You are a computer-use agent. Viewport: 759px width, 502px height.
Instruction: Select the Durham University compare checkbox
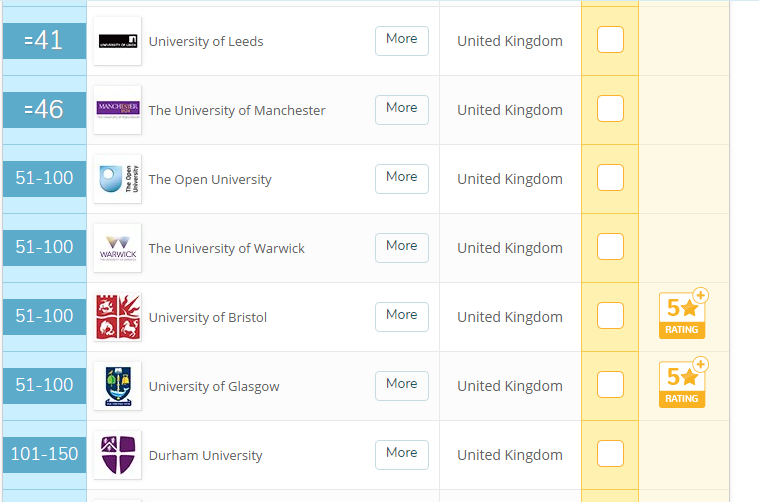[610, 454]
